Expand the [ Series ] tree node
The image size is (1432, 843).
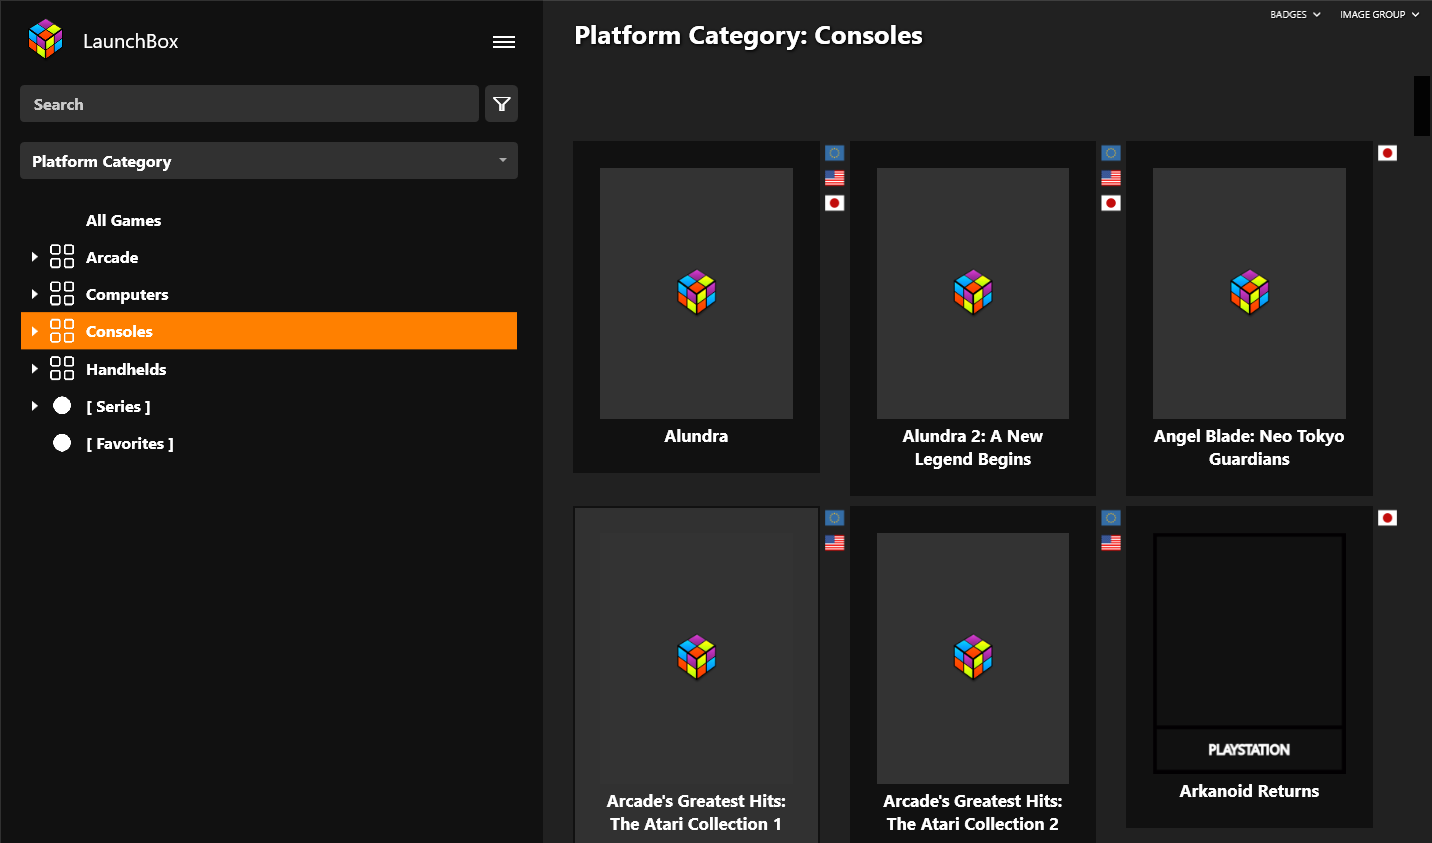tap(34, 406)
